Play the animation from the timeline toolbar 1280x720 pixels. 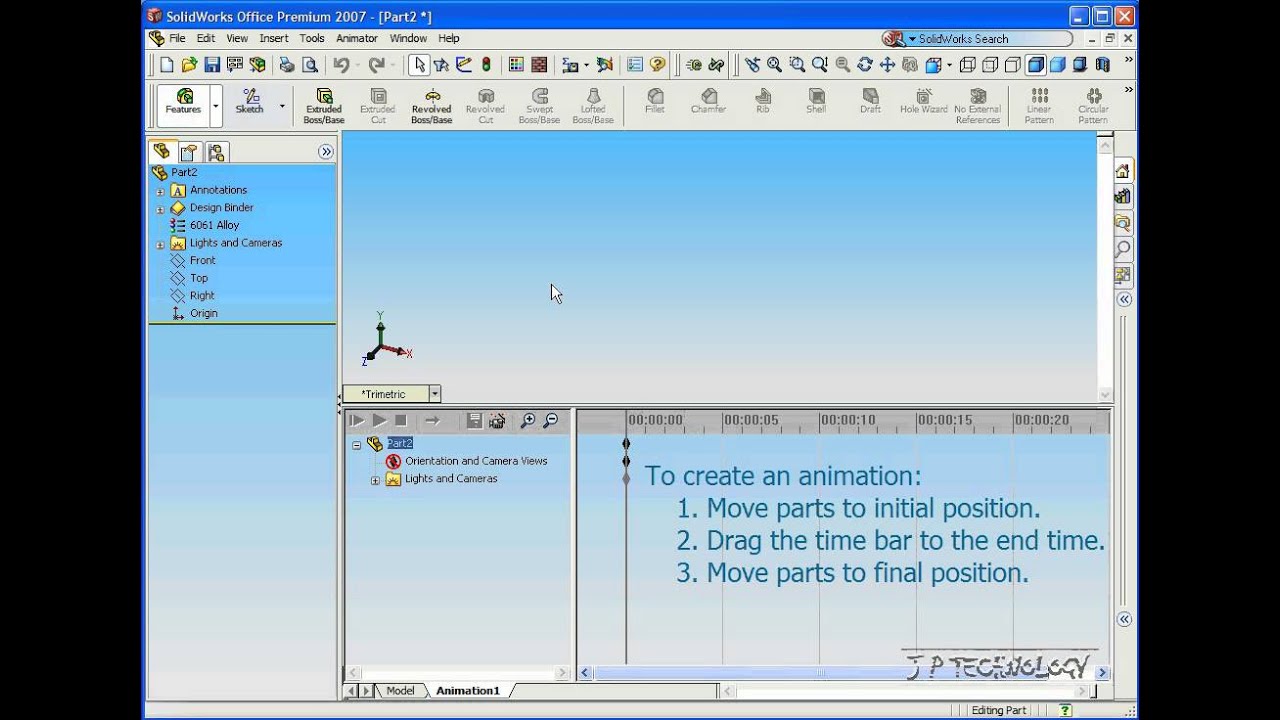click(379, 421)
